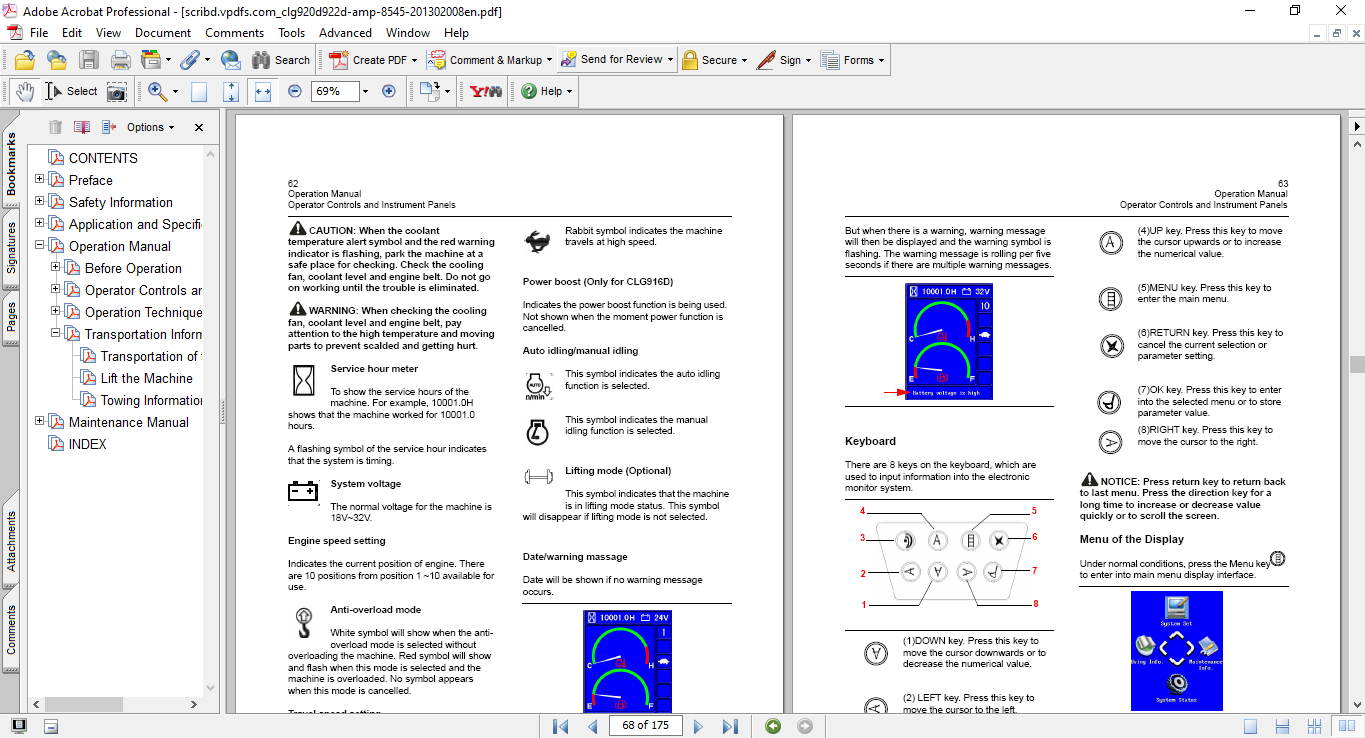Open the zoom percentage dropdown
The width and height of the screenshot is (1365, 738).
click(365, 91)
